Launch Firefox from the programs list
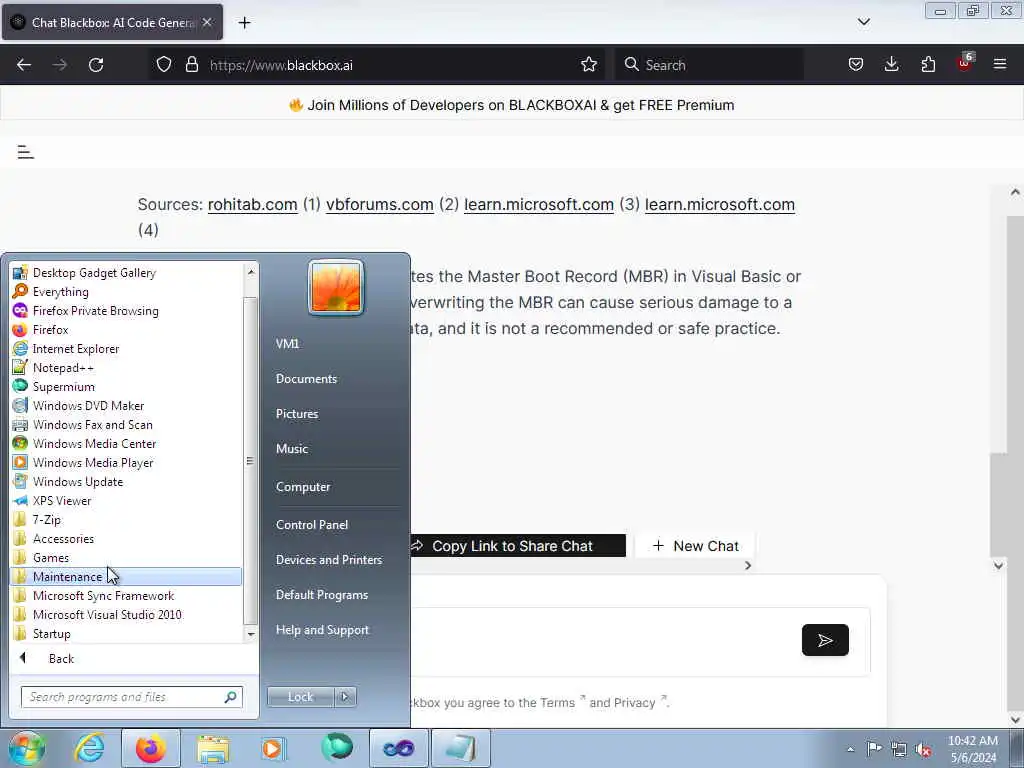This screenshot has width=1024, height=768. pos(50,329)
